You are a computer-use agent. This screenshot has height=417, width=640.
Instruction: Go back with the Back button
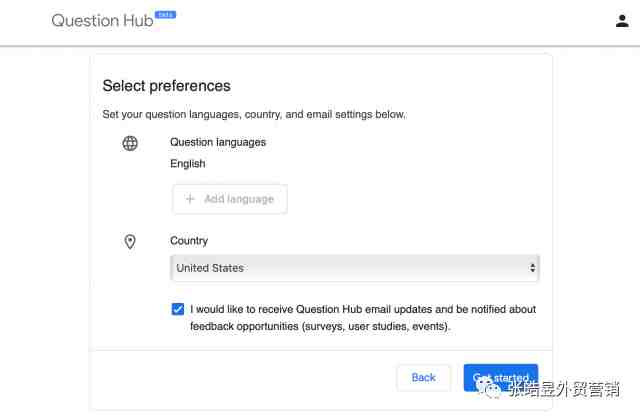[x=424, y=377]
